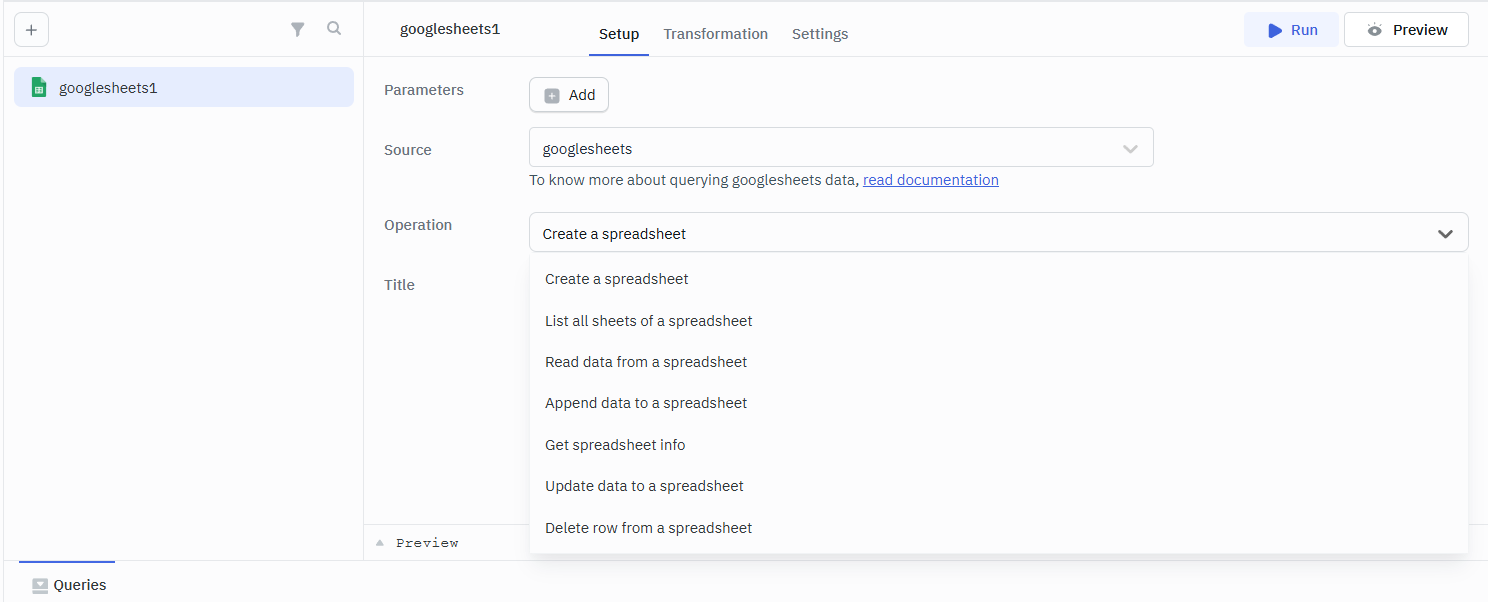Expand the bottom Preview panel triangle
The image size is (1488, 602).
380,543
